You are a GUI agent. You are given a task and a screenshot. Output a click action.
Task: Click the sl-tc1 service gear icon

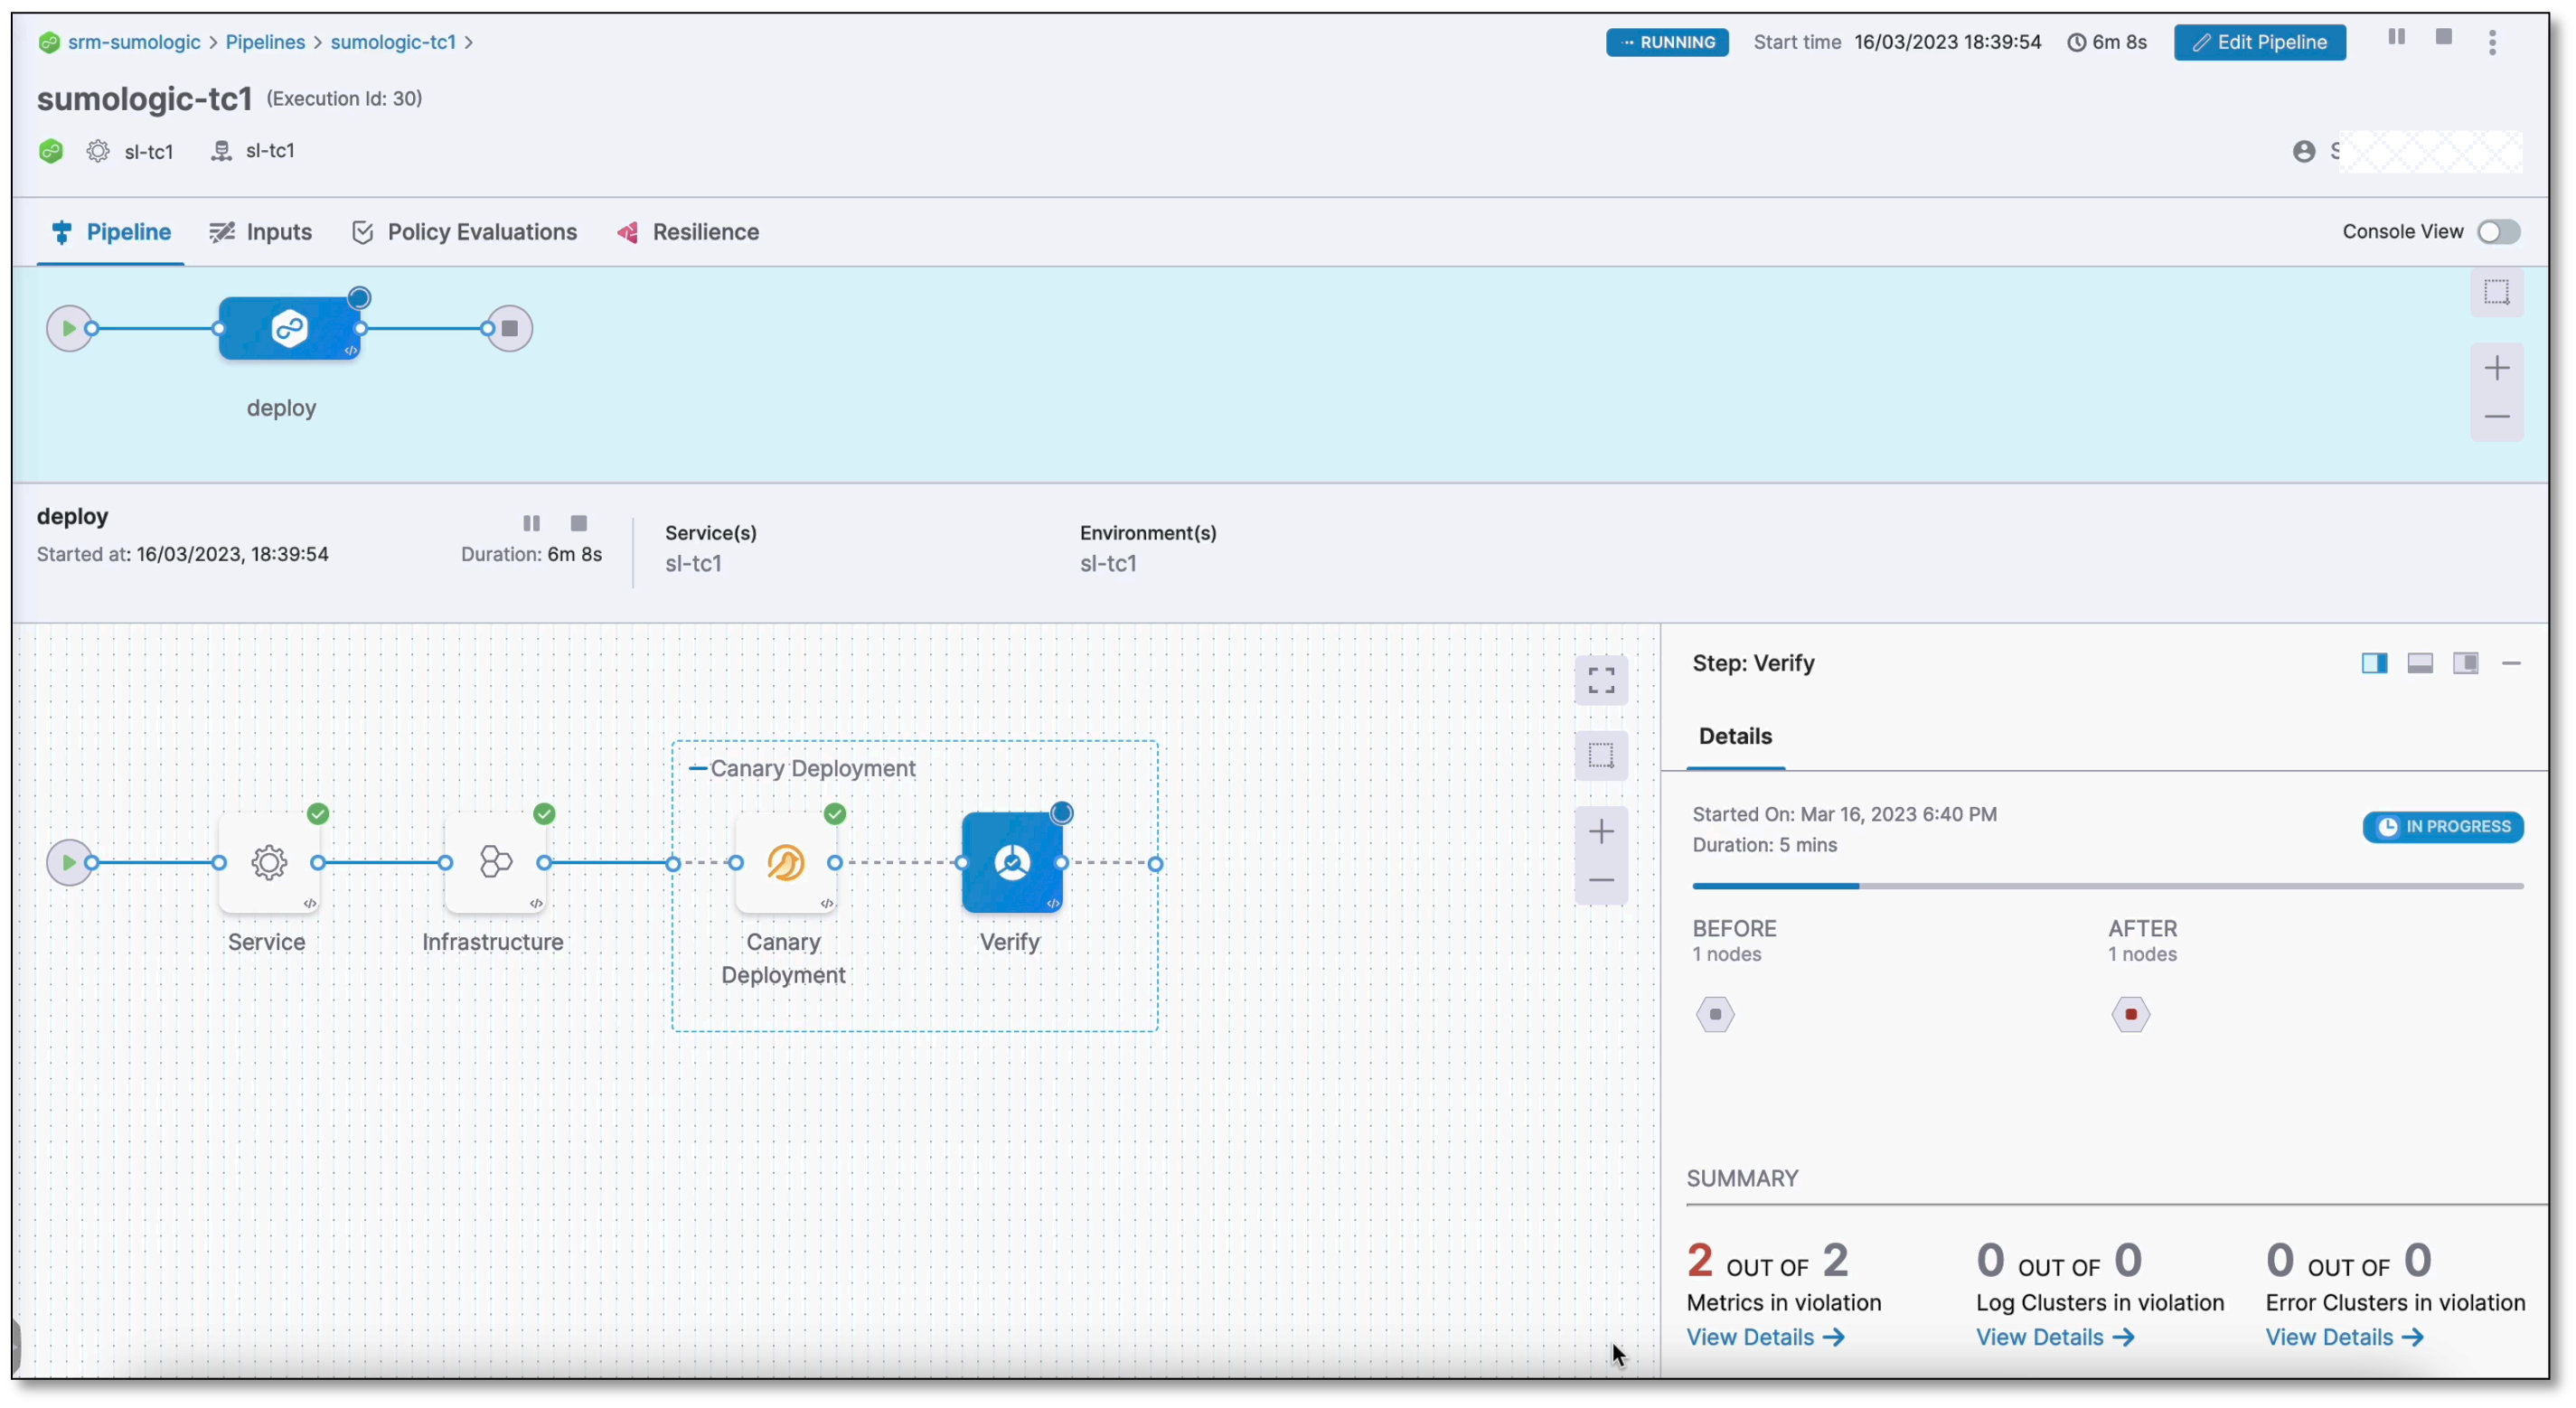point(98,151)
